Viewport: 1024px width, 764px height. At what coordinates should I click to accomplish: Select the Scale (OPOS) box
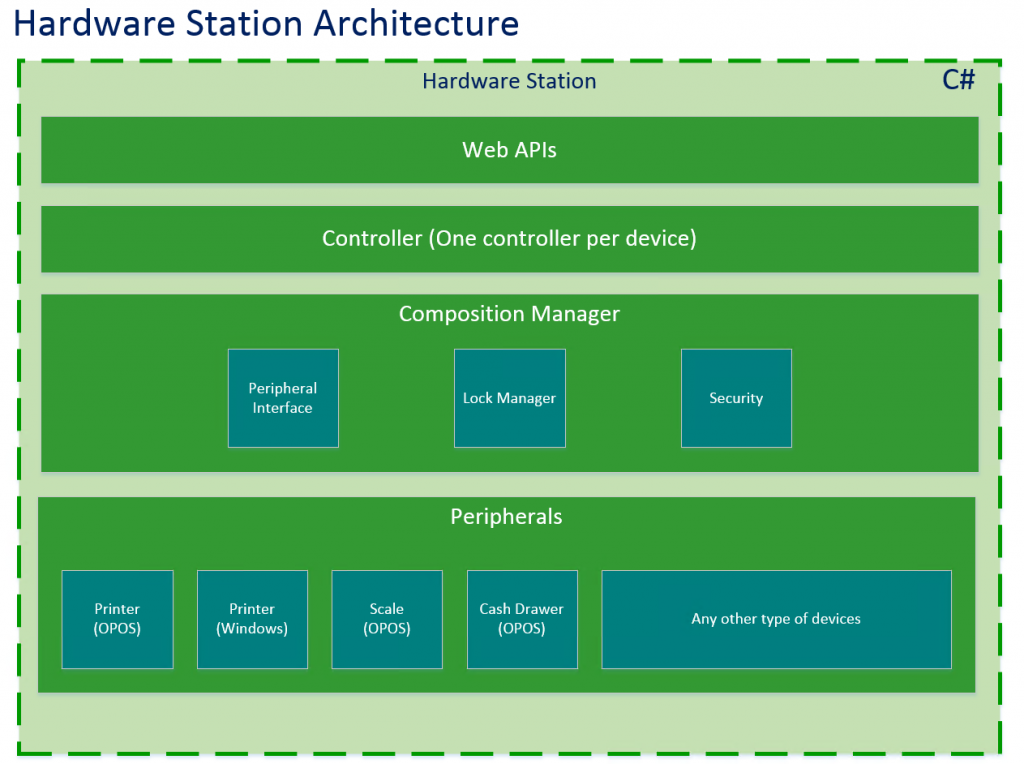click(x=387, y=619)
